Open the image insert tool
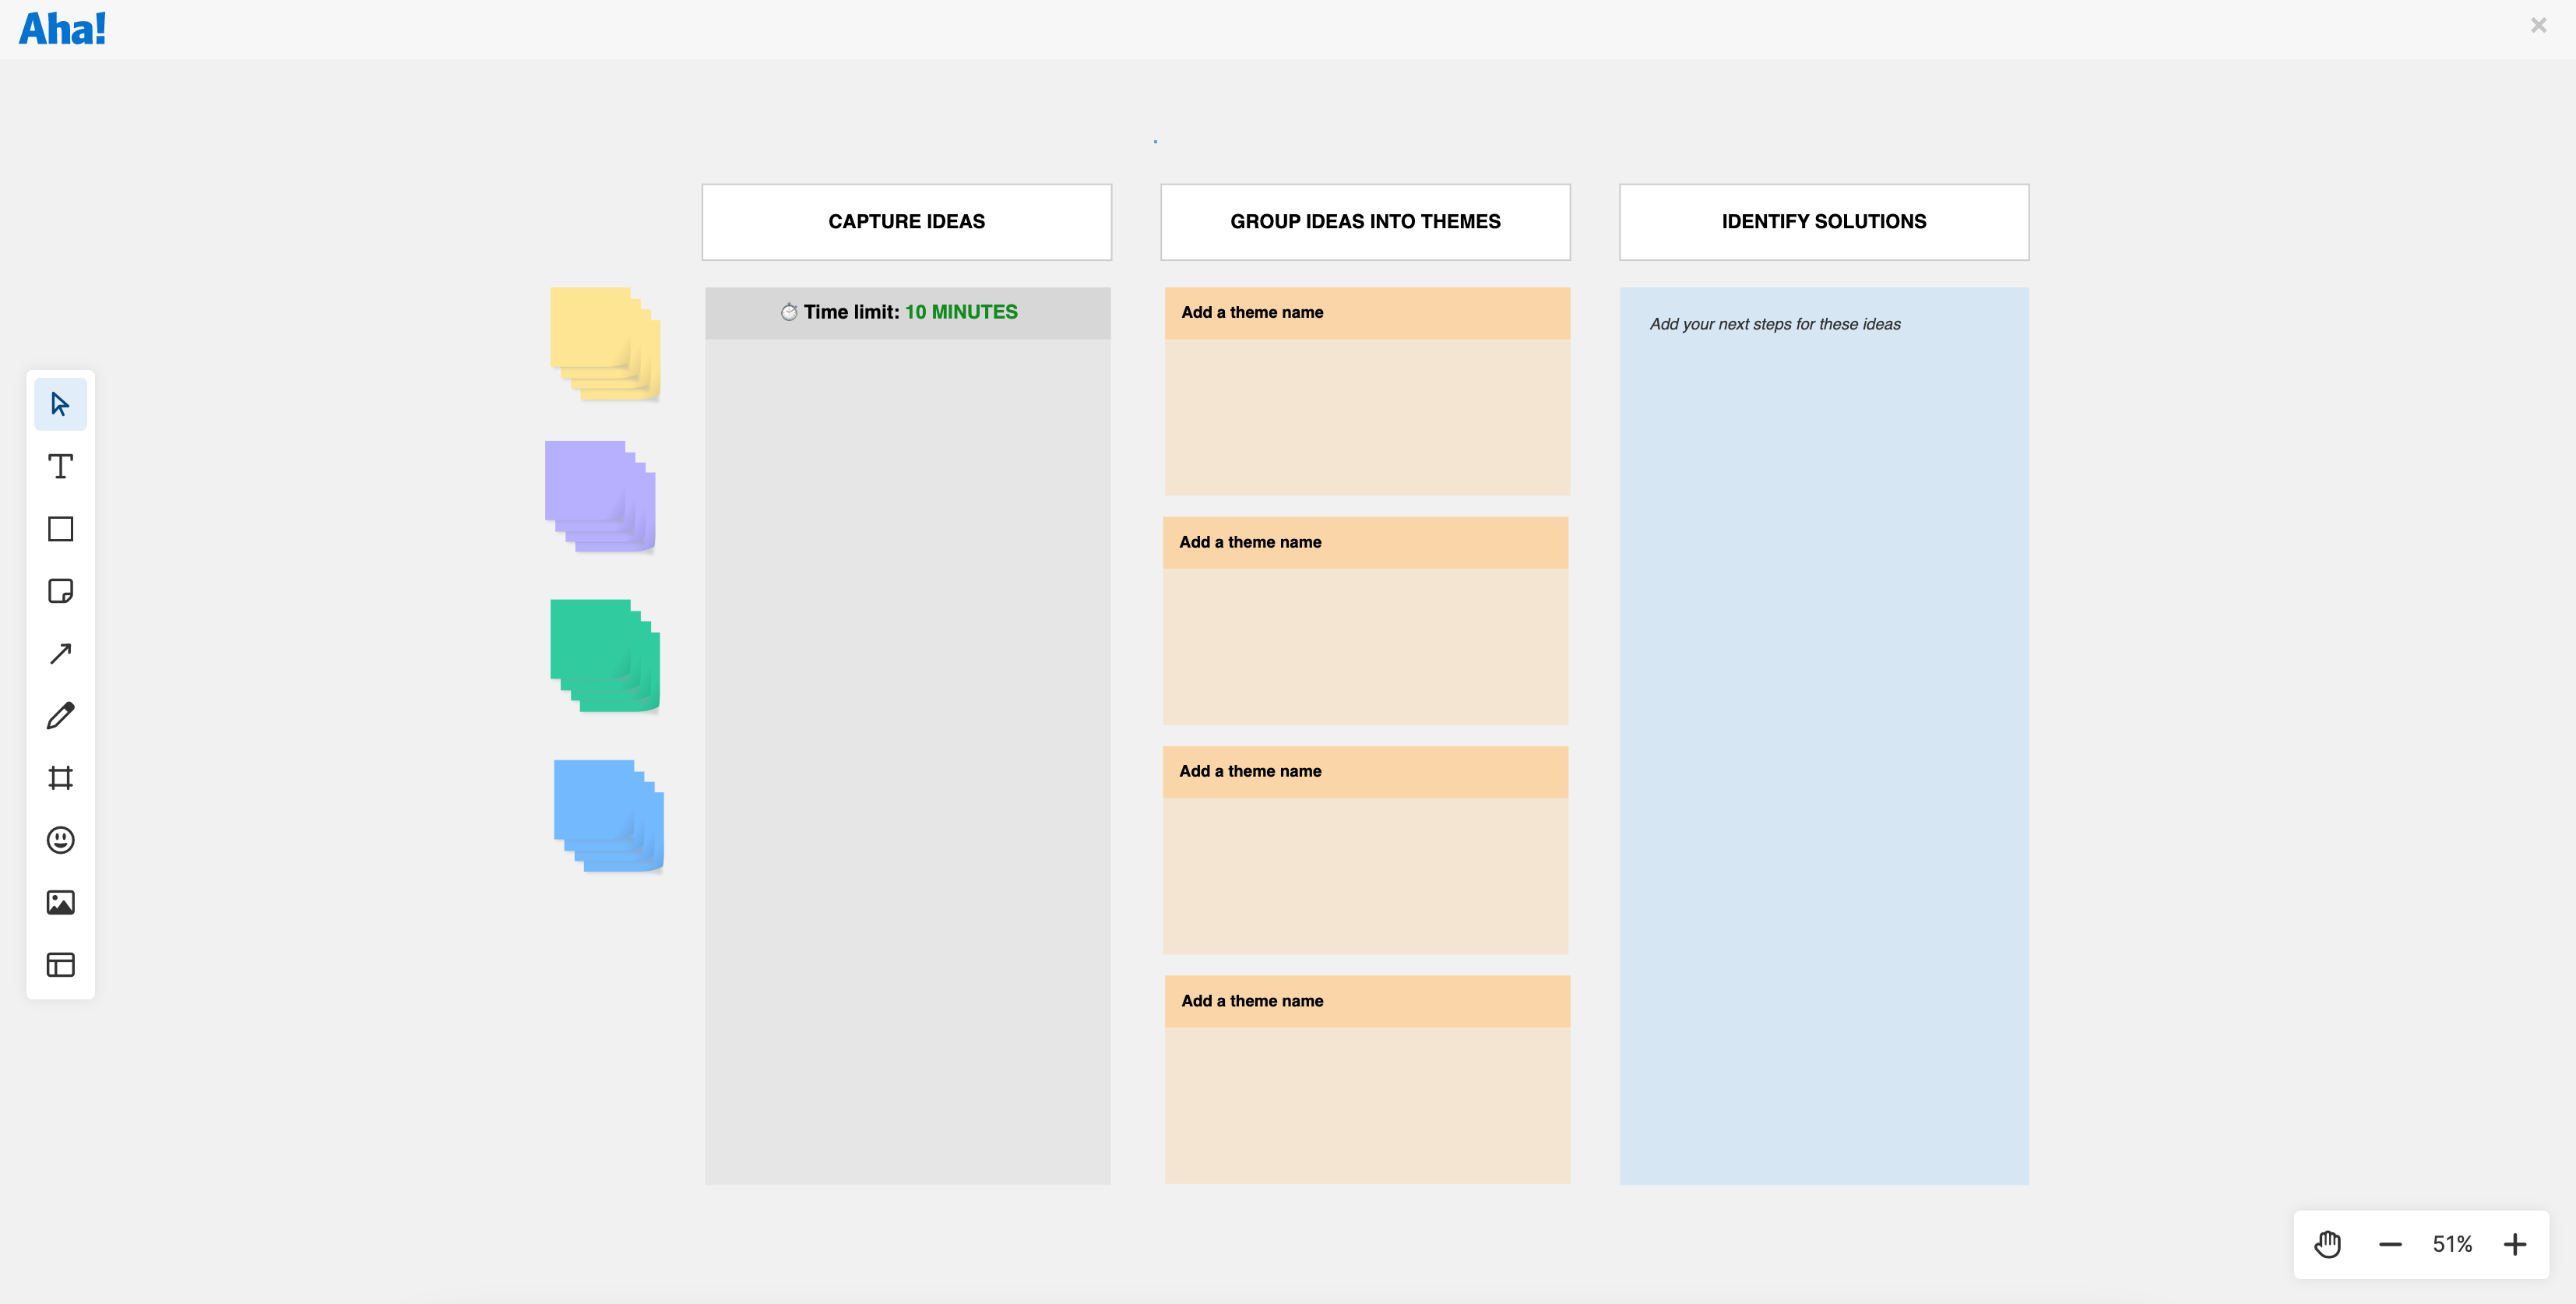Screen dimensions: 2576x1304 (60, 902)
